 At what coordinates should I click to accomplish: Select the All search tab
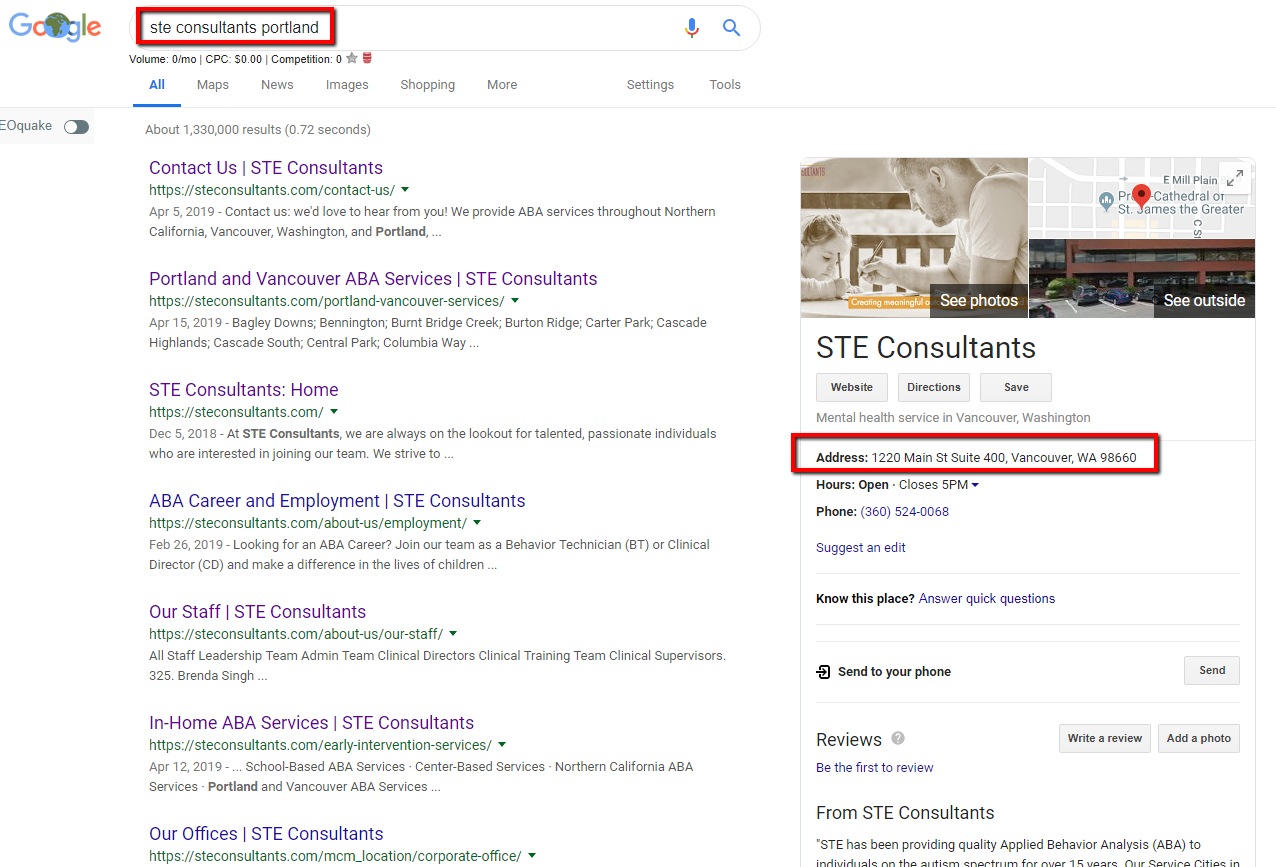(x=157, y=85)
